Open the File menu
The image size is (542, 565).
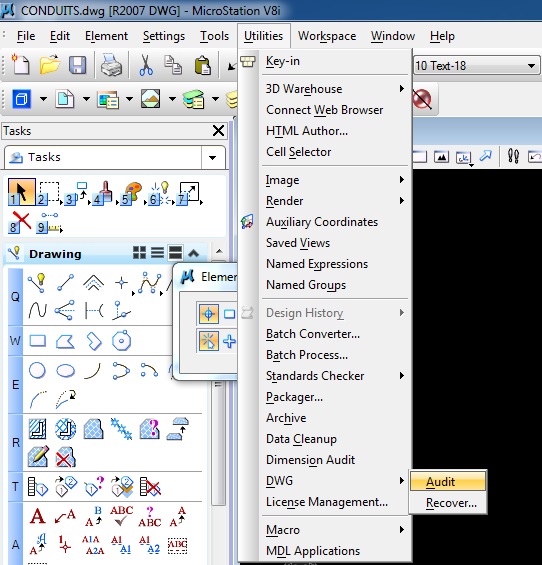tap(26, 36)
